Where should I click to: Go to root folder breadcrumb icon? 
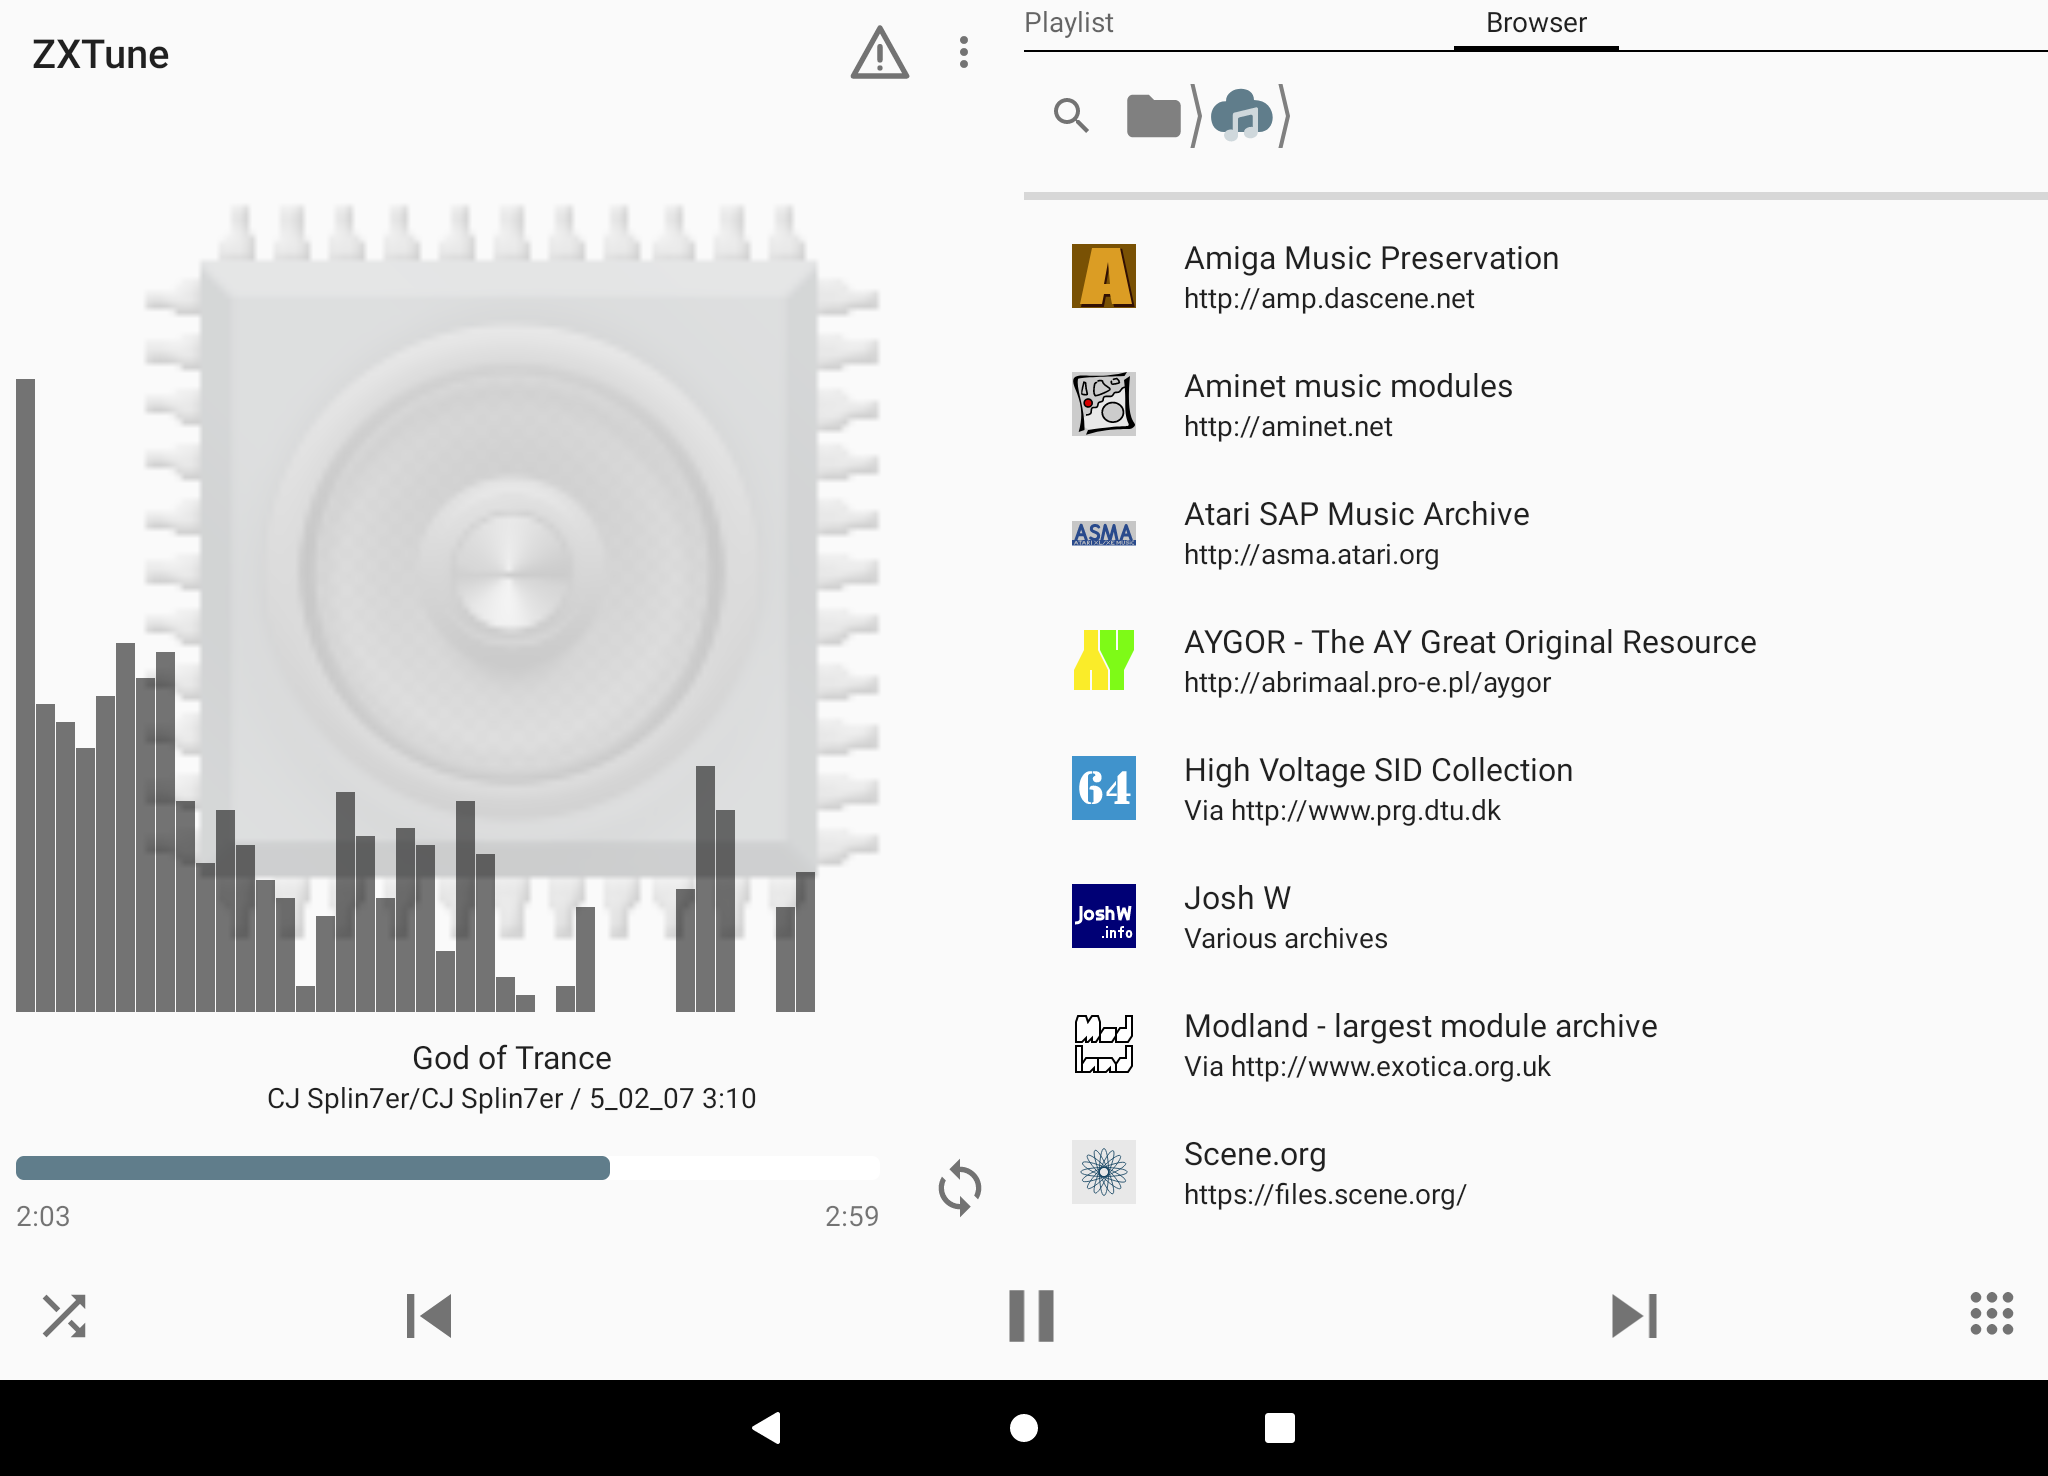(1154, 116)
